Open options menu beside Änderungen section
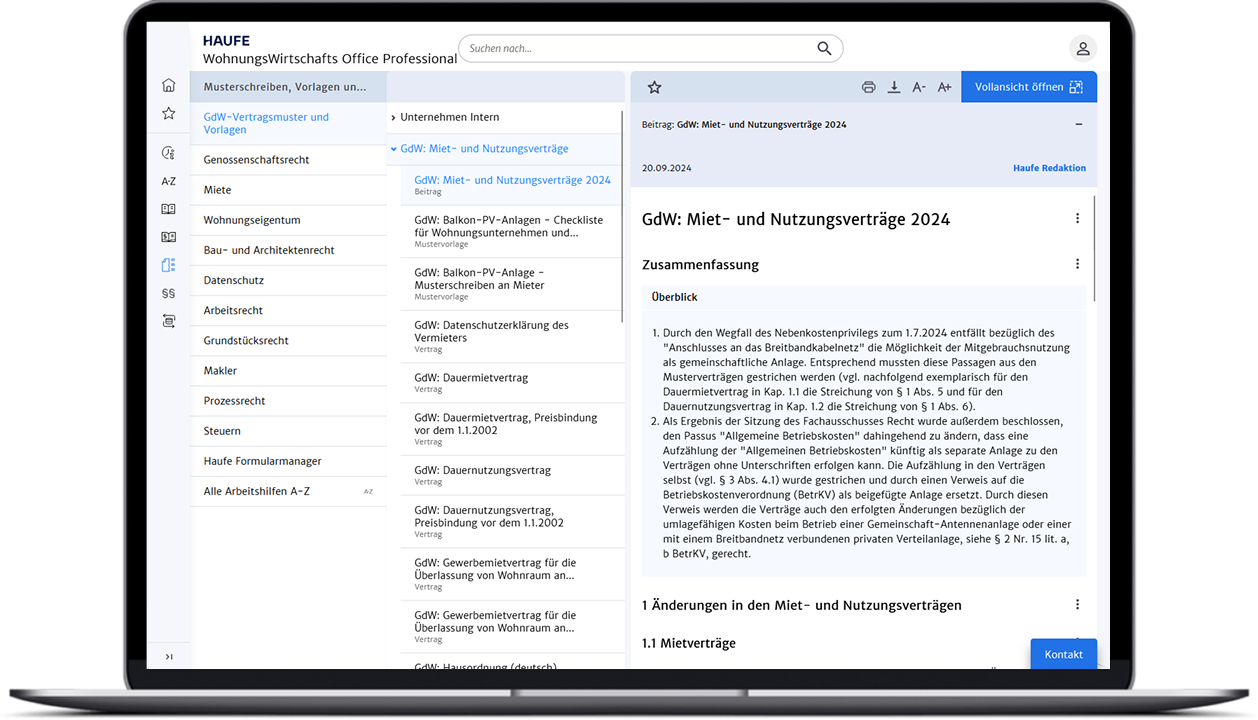 click(x=1077, y=604)
